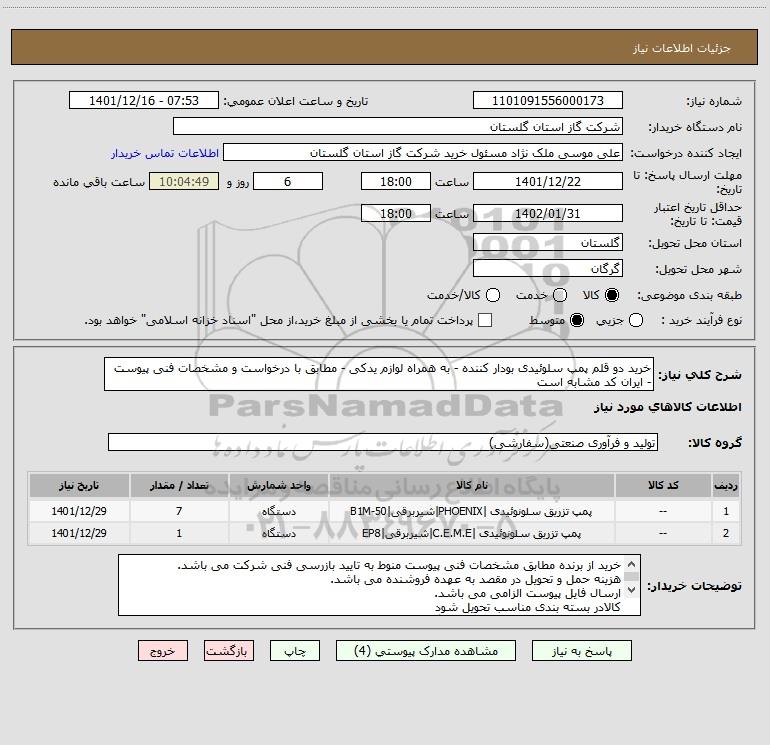This screenshot has height=745, width=770.
Task: Click the جزئیات اطلاعات نیاز page header
Action: [682, 48]
